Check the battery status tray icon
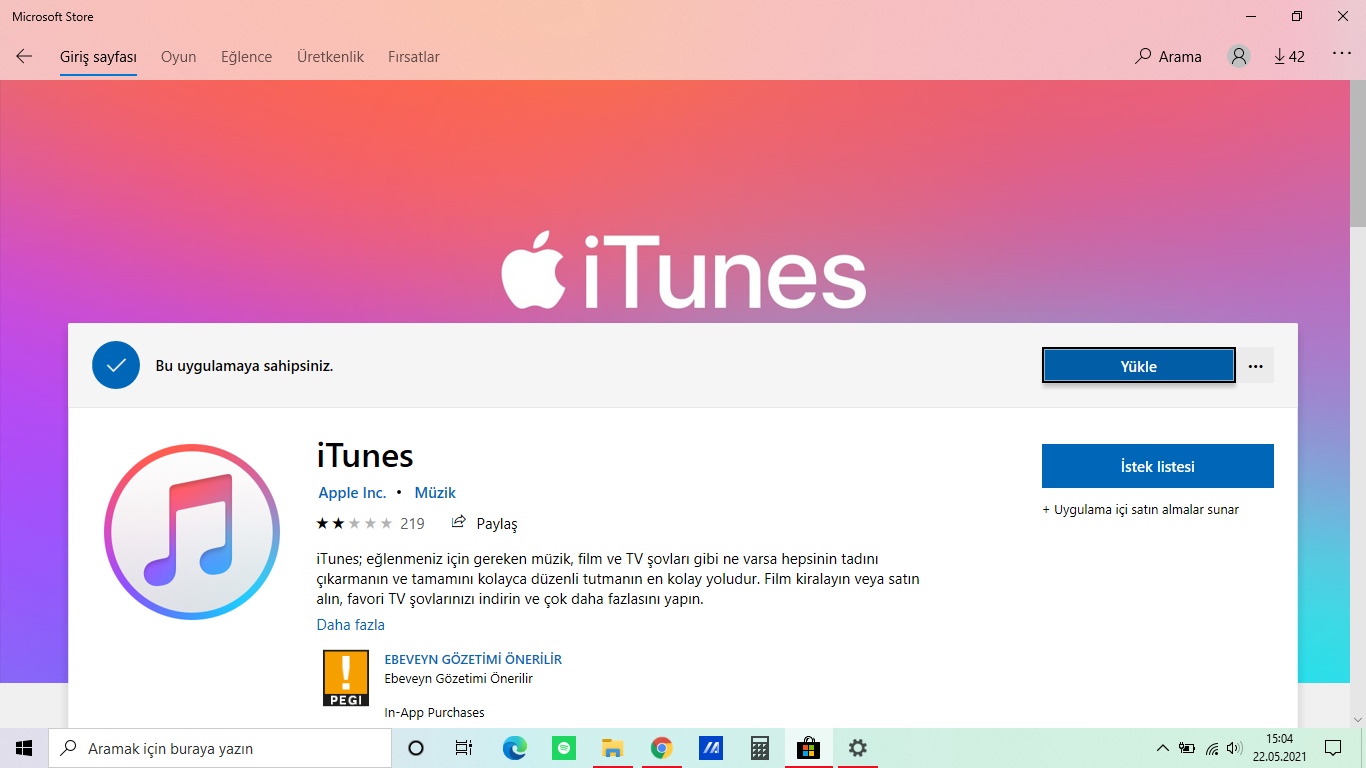 point(1188,748)
